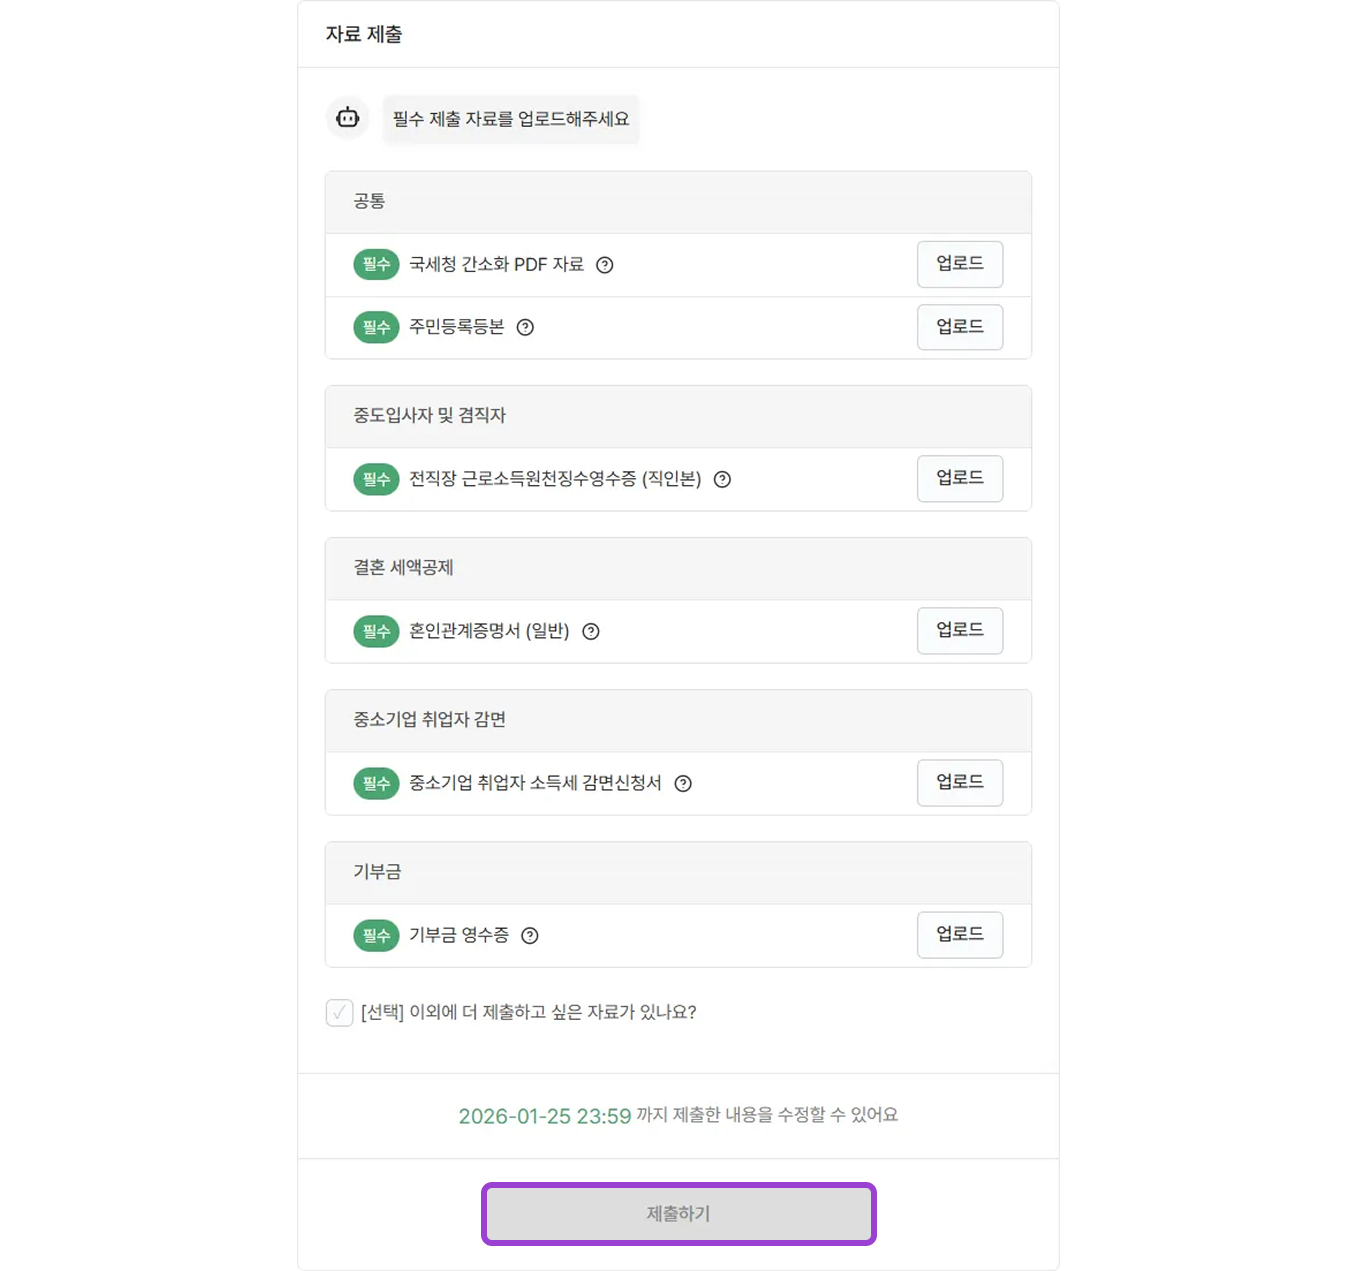Show info for 중소기업 취업자 소득세 감면신청서
The width and height of the screenshot is (1360, 1271).
click(683, 783)
